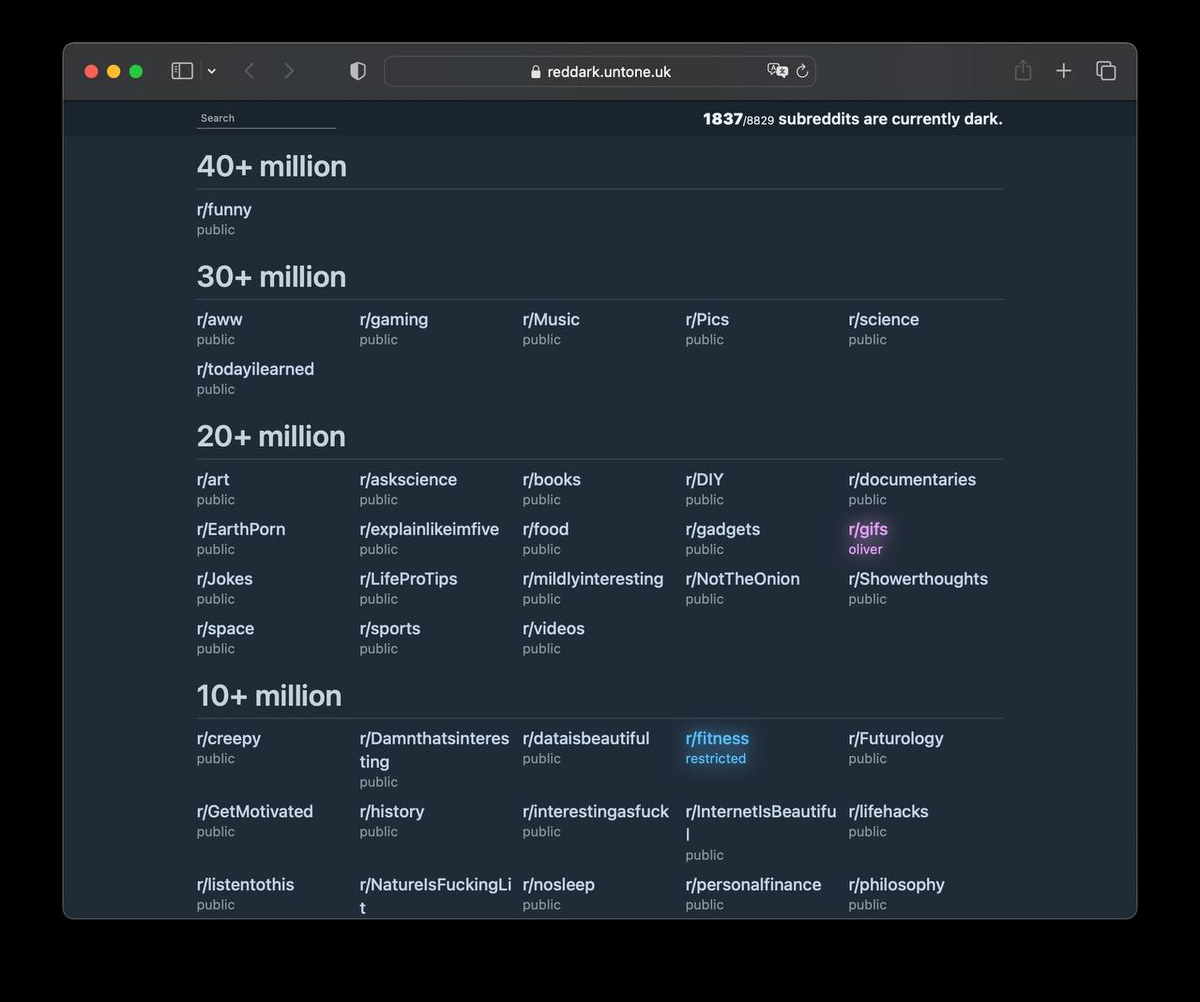The width and height of the screenshot is (1200, 1002).
Task: Open the r/books link
Action: pos(552,480)
